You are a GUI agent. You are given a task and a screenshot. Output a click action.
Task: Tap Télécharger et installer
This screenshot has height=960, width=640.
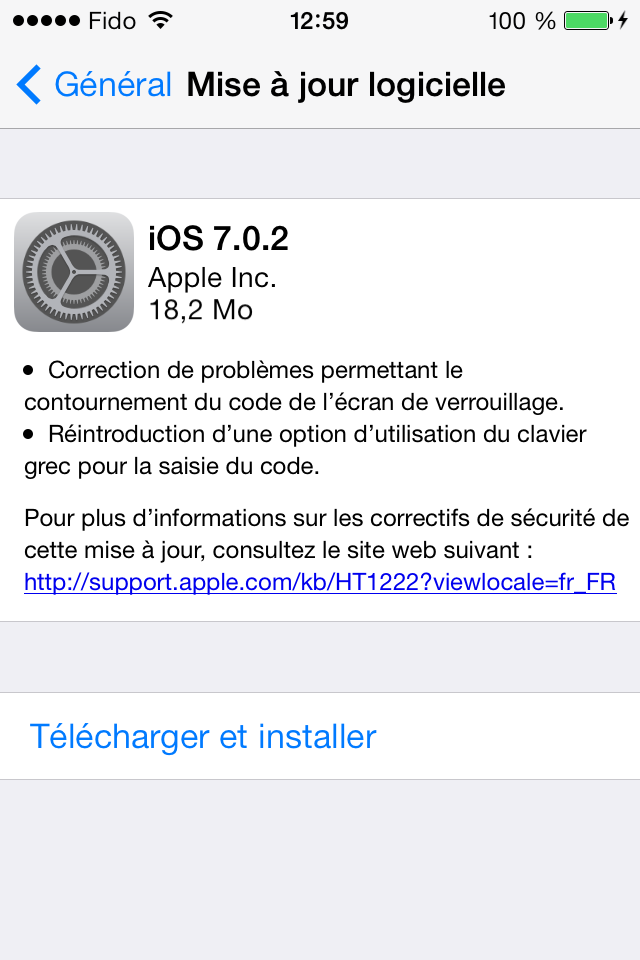203,736
